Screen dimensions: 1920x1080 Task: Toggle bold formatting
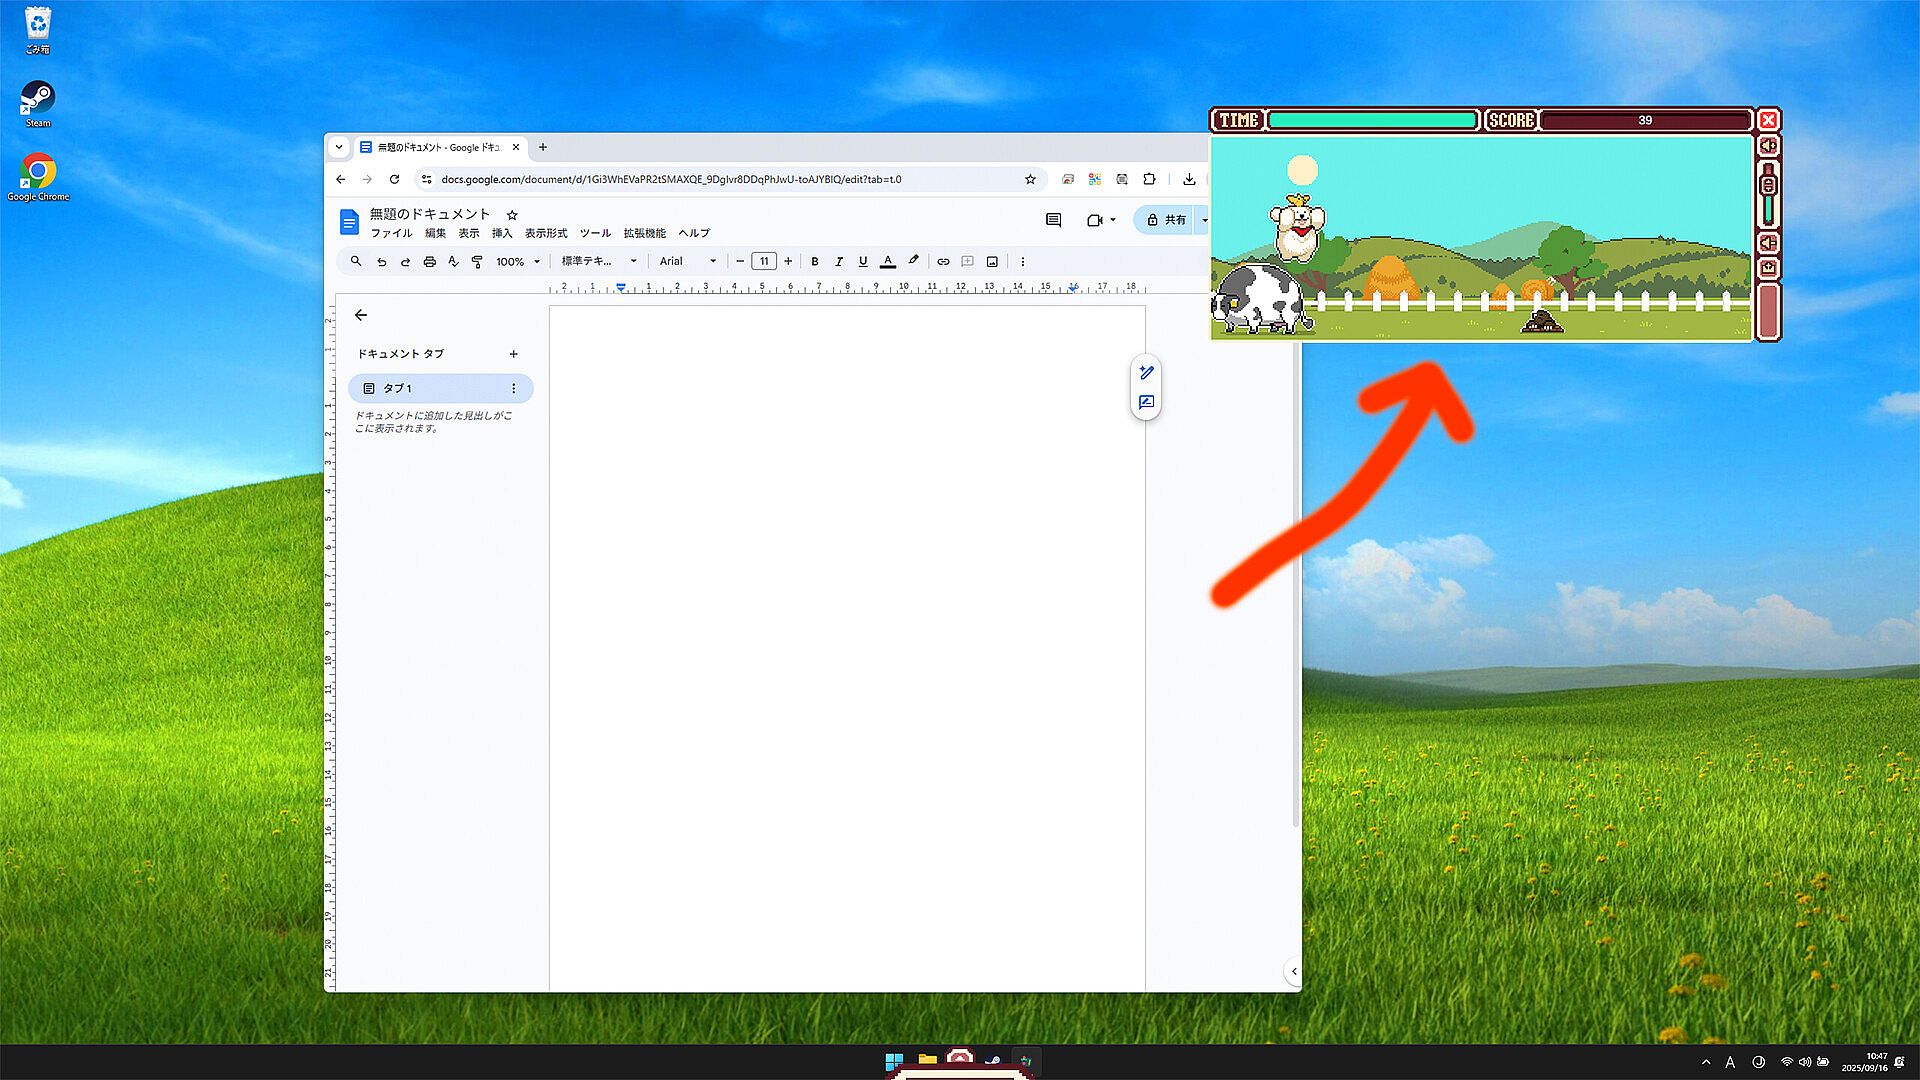coord(815,262)
